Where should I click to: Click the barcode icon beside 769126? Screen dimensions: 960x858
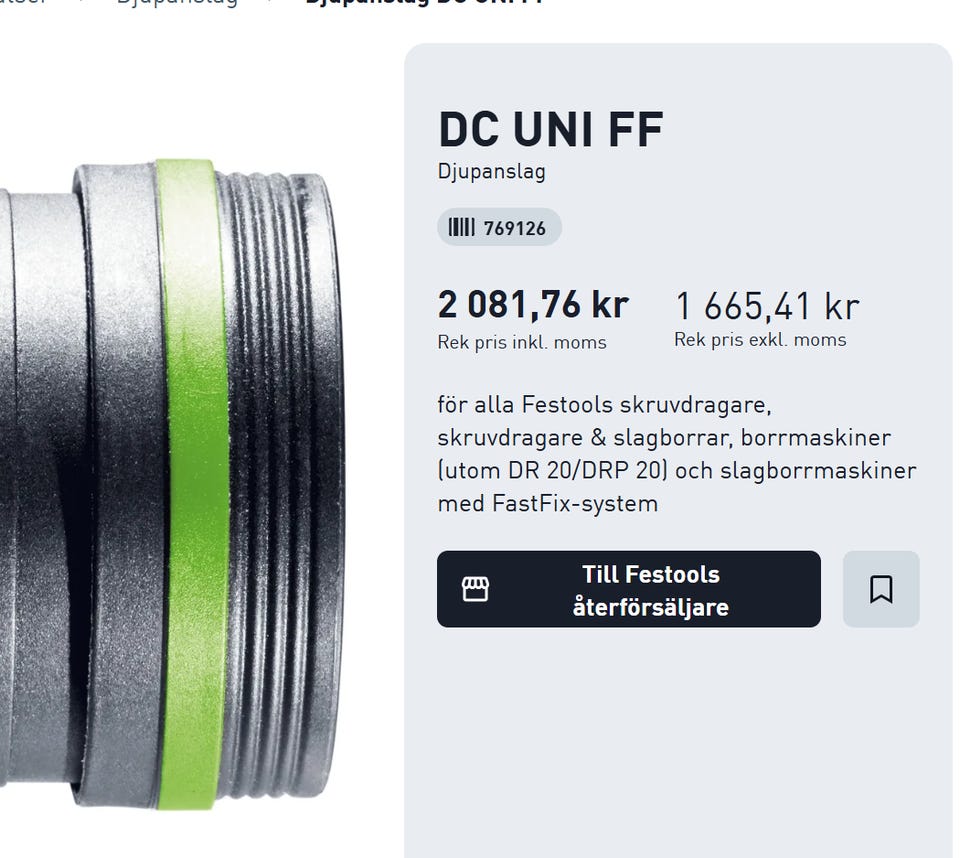click(x=461, y=227)
